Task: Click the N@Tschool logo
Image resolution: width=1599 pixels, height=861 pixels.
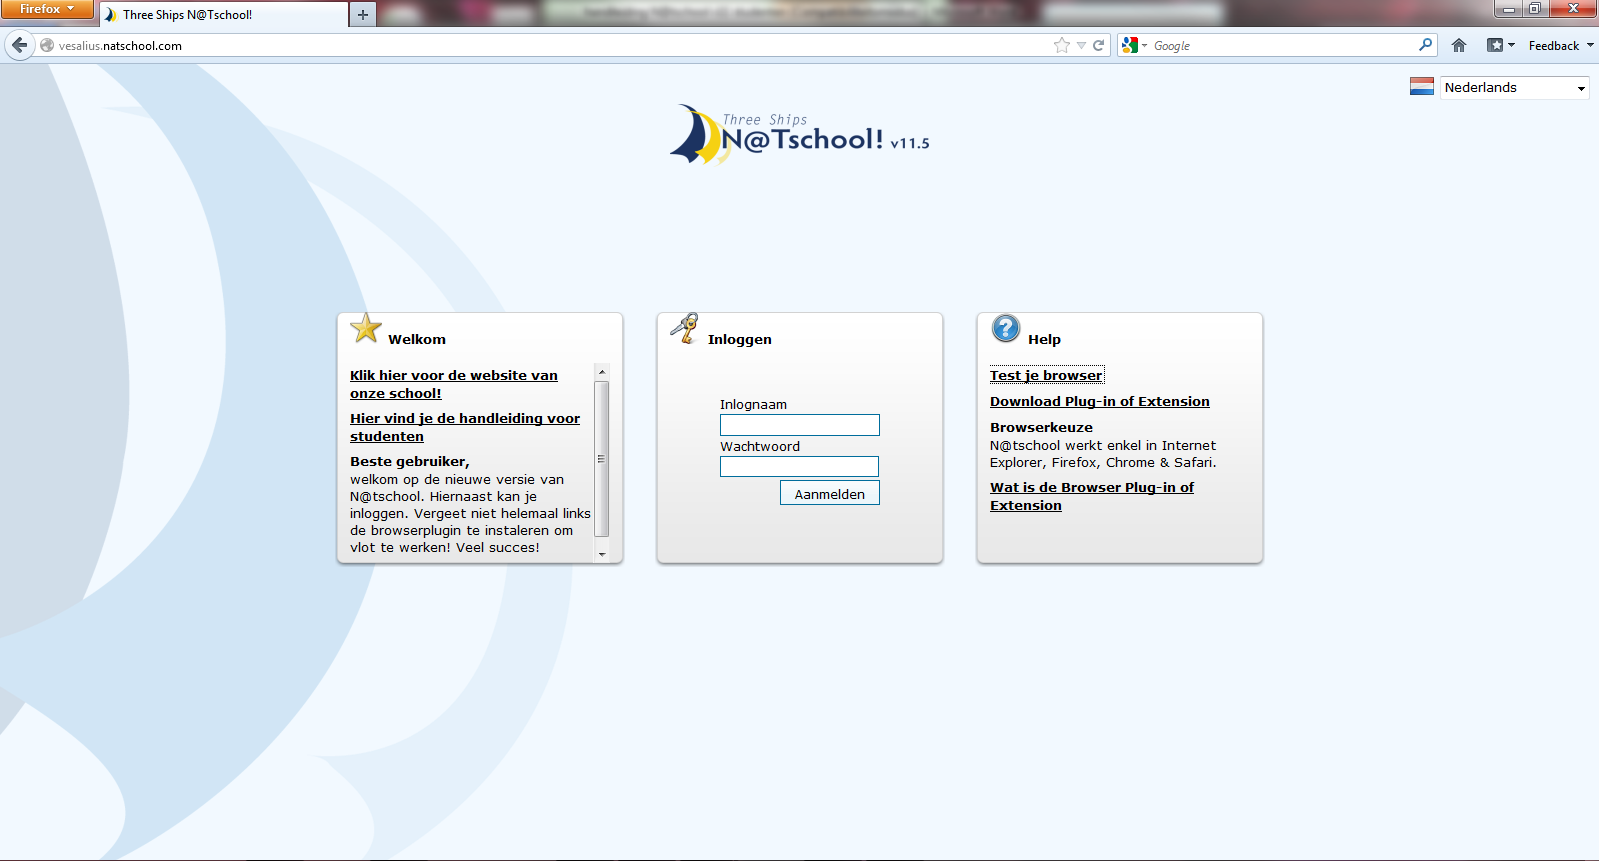Action: pyautogui.click(x=800, y=135)
